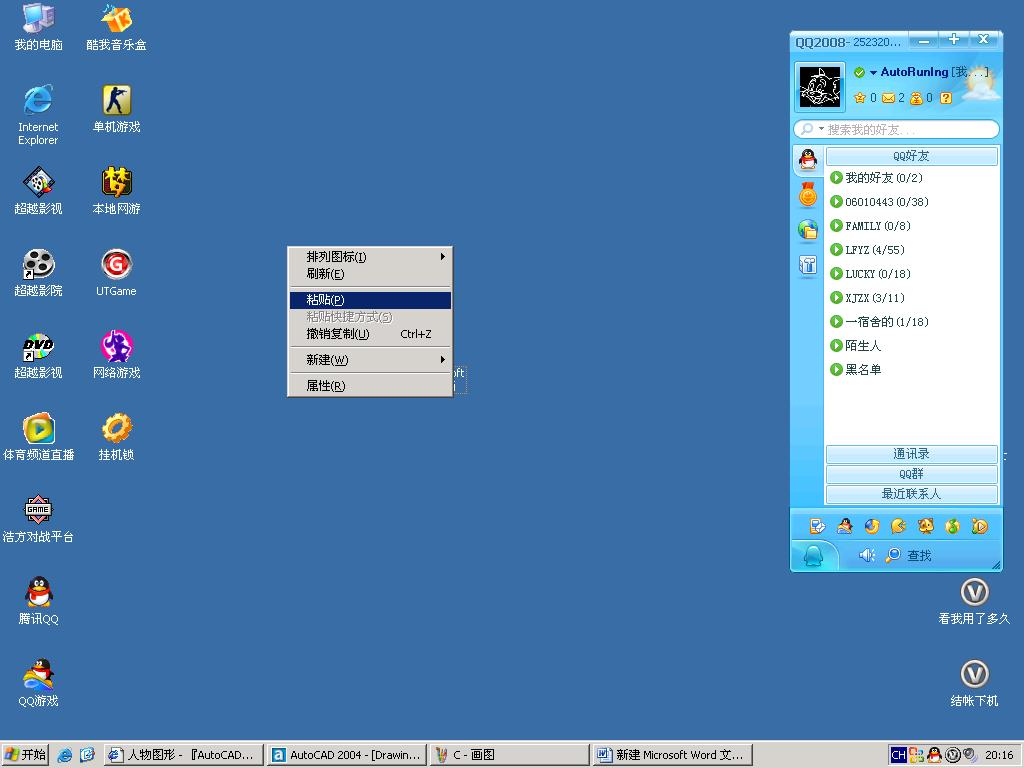The image size is (1024, 768).
Task: Choose 粘贴(P) from context menu
Action: click(x=370, y=300)
